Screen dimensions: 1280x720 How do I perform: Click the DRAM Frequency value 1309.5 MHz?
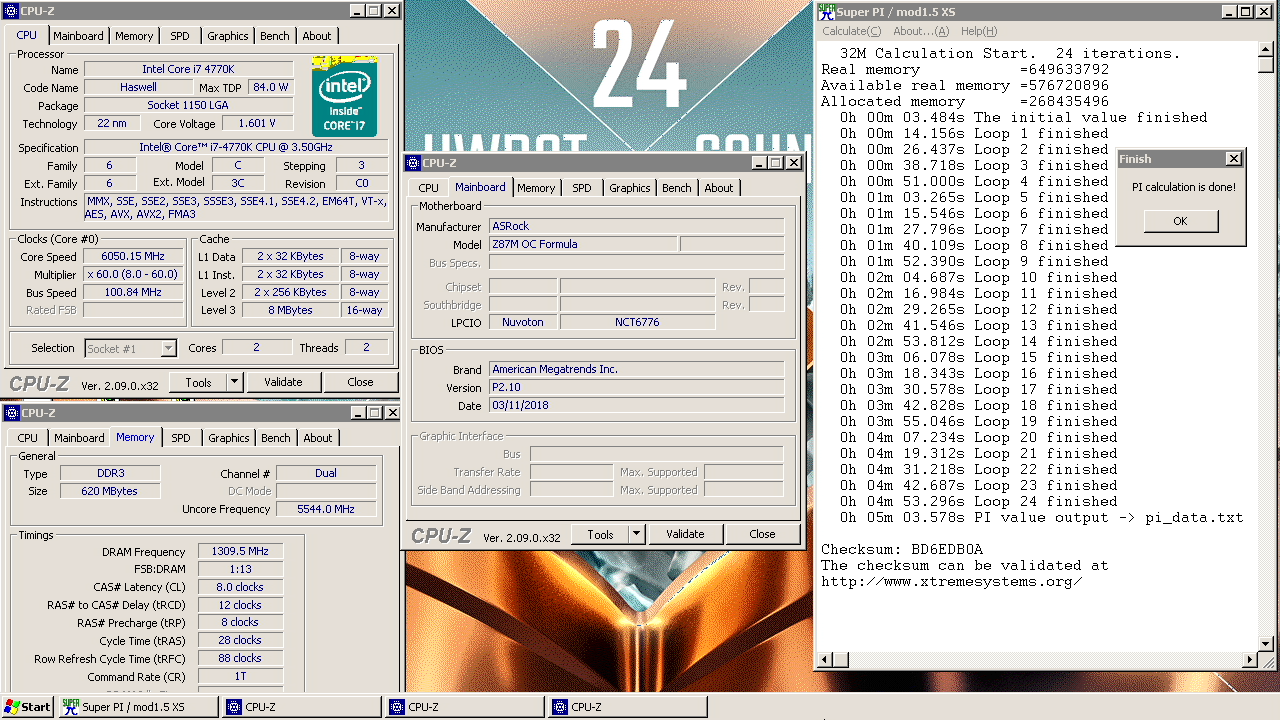coord(240,552)
